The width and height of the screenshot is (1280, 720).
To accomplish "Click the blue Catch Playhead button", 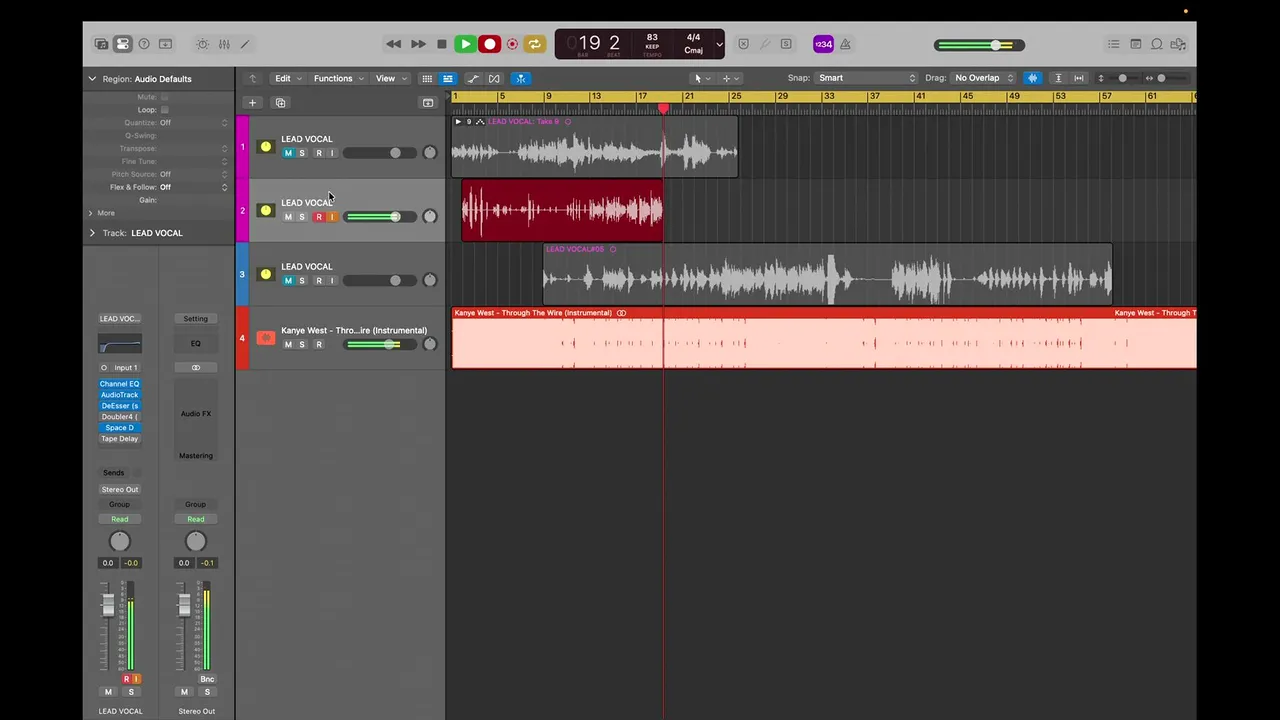I will coord(520,78).
